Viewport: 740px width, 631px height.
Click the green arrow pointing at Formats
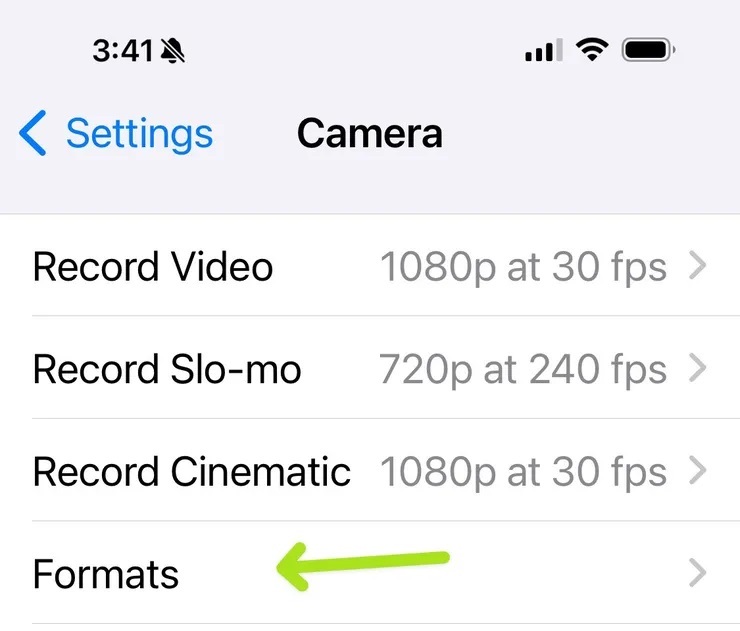tap(362, 565)
